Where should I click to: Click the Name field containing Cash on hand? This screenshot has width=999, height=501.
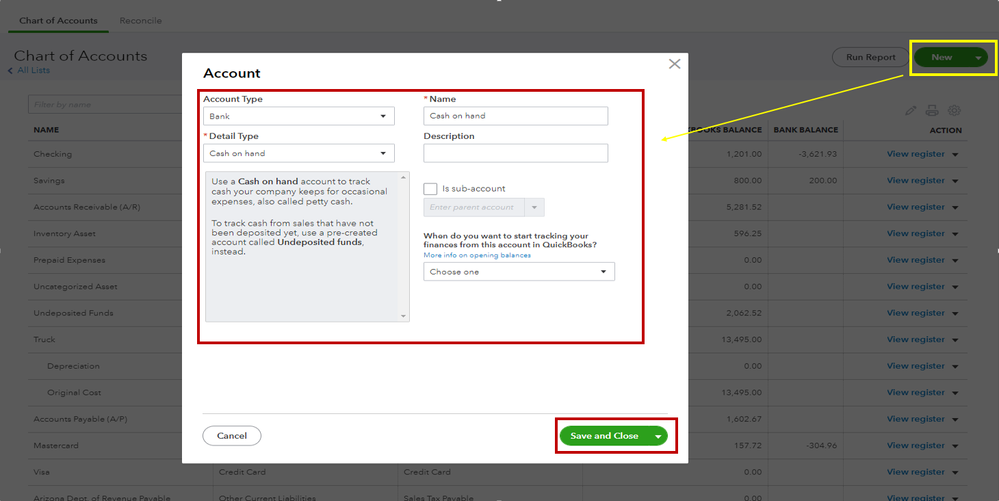(x=515, y=116)
